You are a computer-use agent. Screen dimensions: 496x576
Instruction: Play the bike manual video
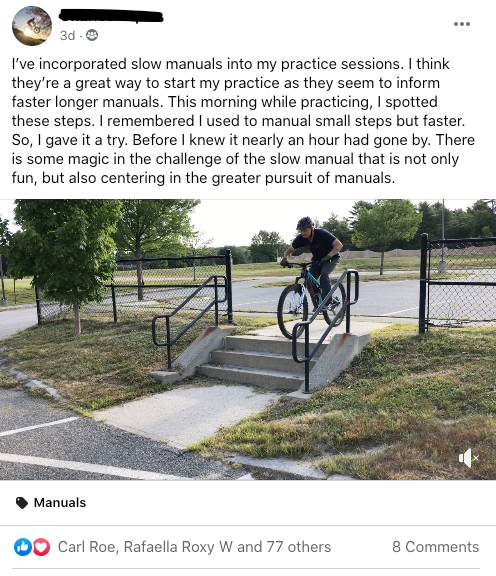[x=248, y=339]
